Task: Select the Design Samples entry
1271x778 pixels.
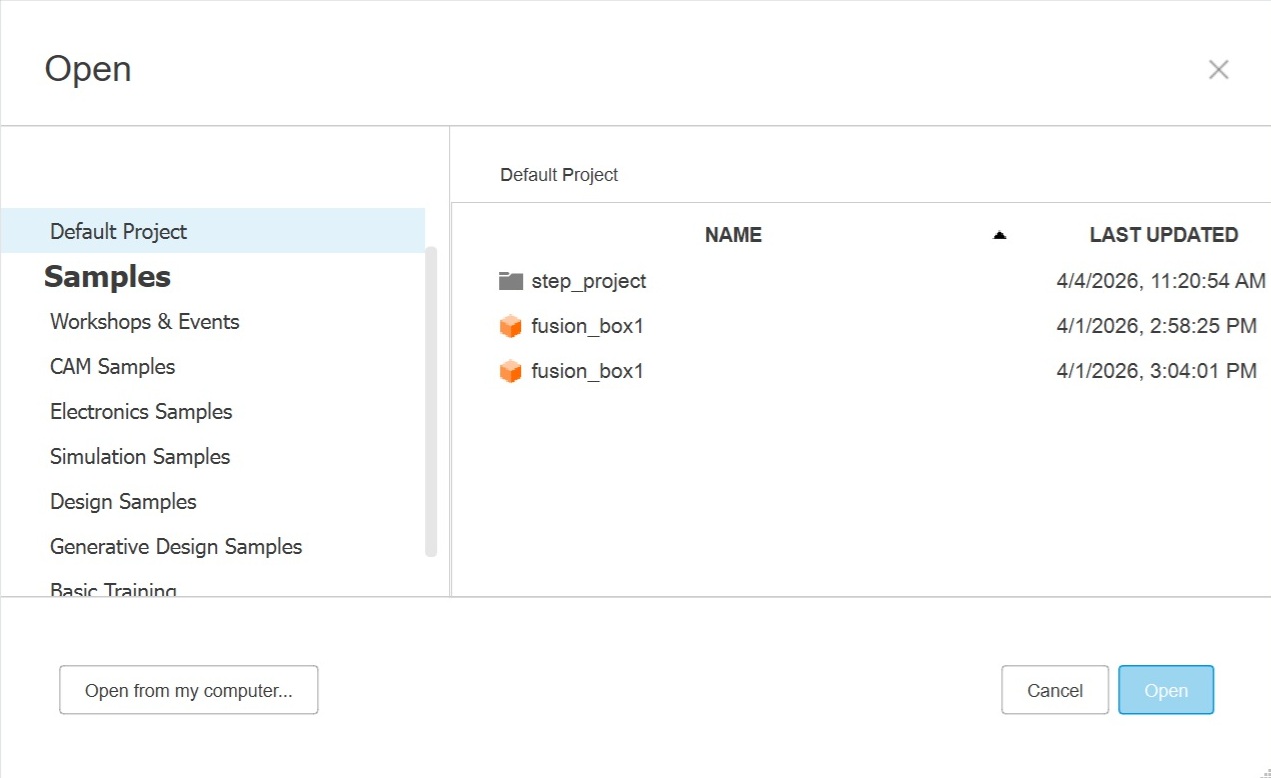Action: tap(123, 501)
